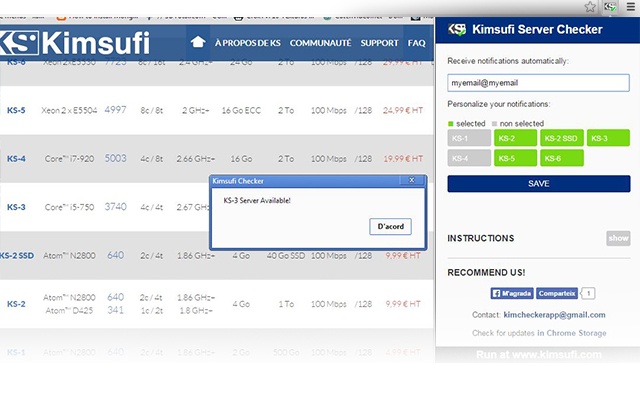Image resolution: width=640 pixels, height=400 pixels.
Task: Click the Facebook like count box
Action: pos(588,293)
